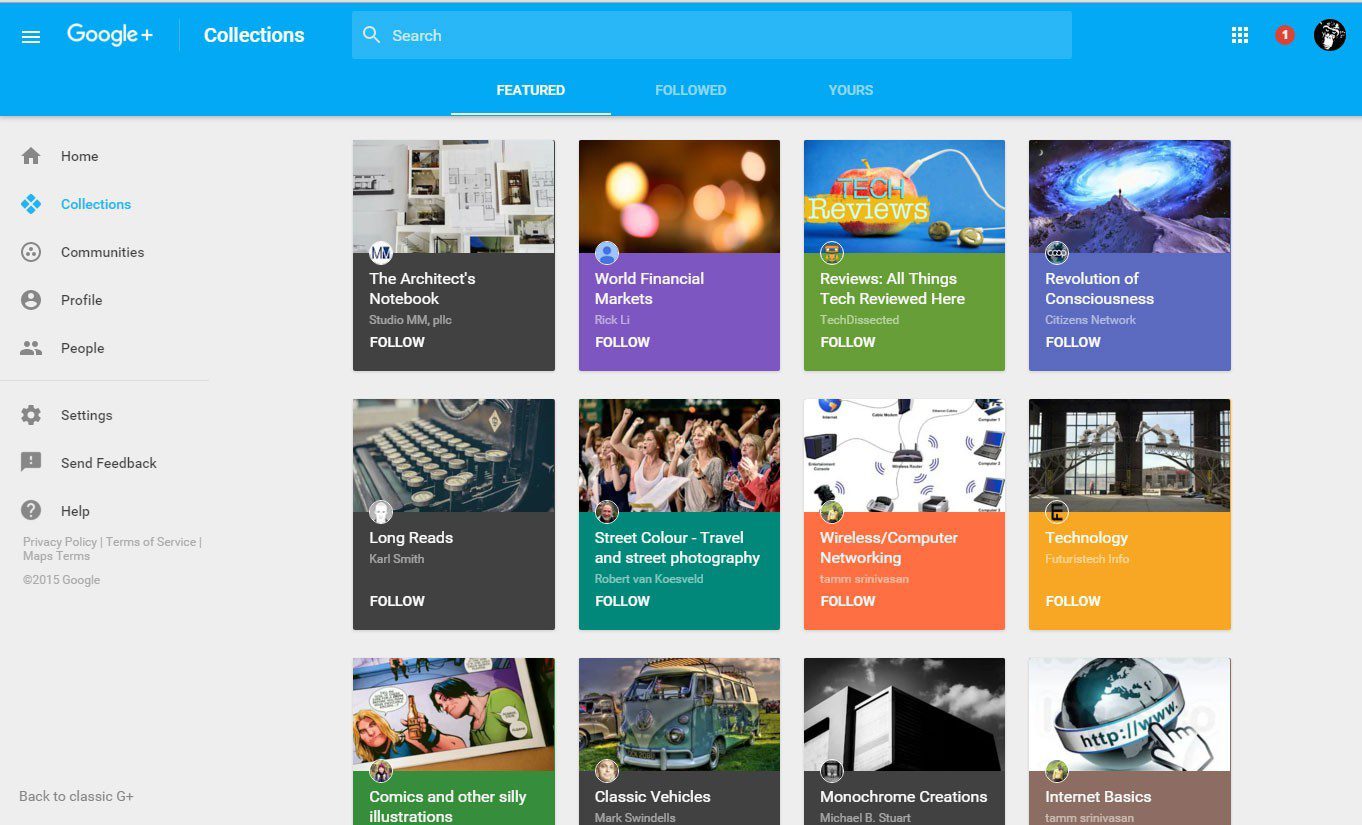1362x825 pixels.
Task: Open the user account avatar
Action: (1329, 35)
